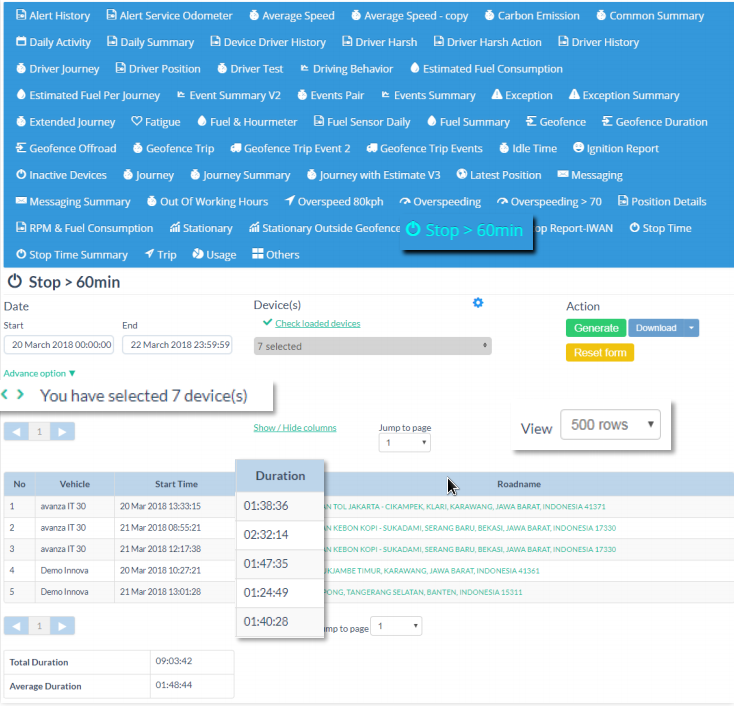This screenshot has height=706, width=734.
Task: Open the top Jump to page dropdown
Action: click(x=405, y=442)
